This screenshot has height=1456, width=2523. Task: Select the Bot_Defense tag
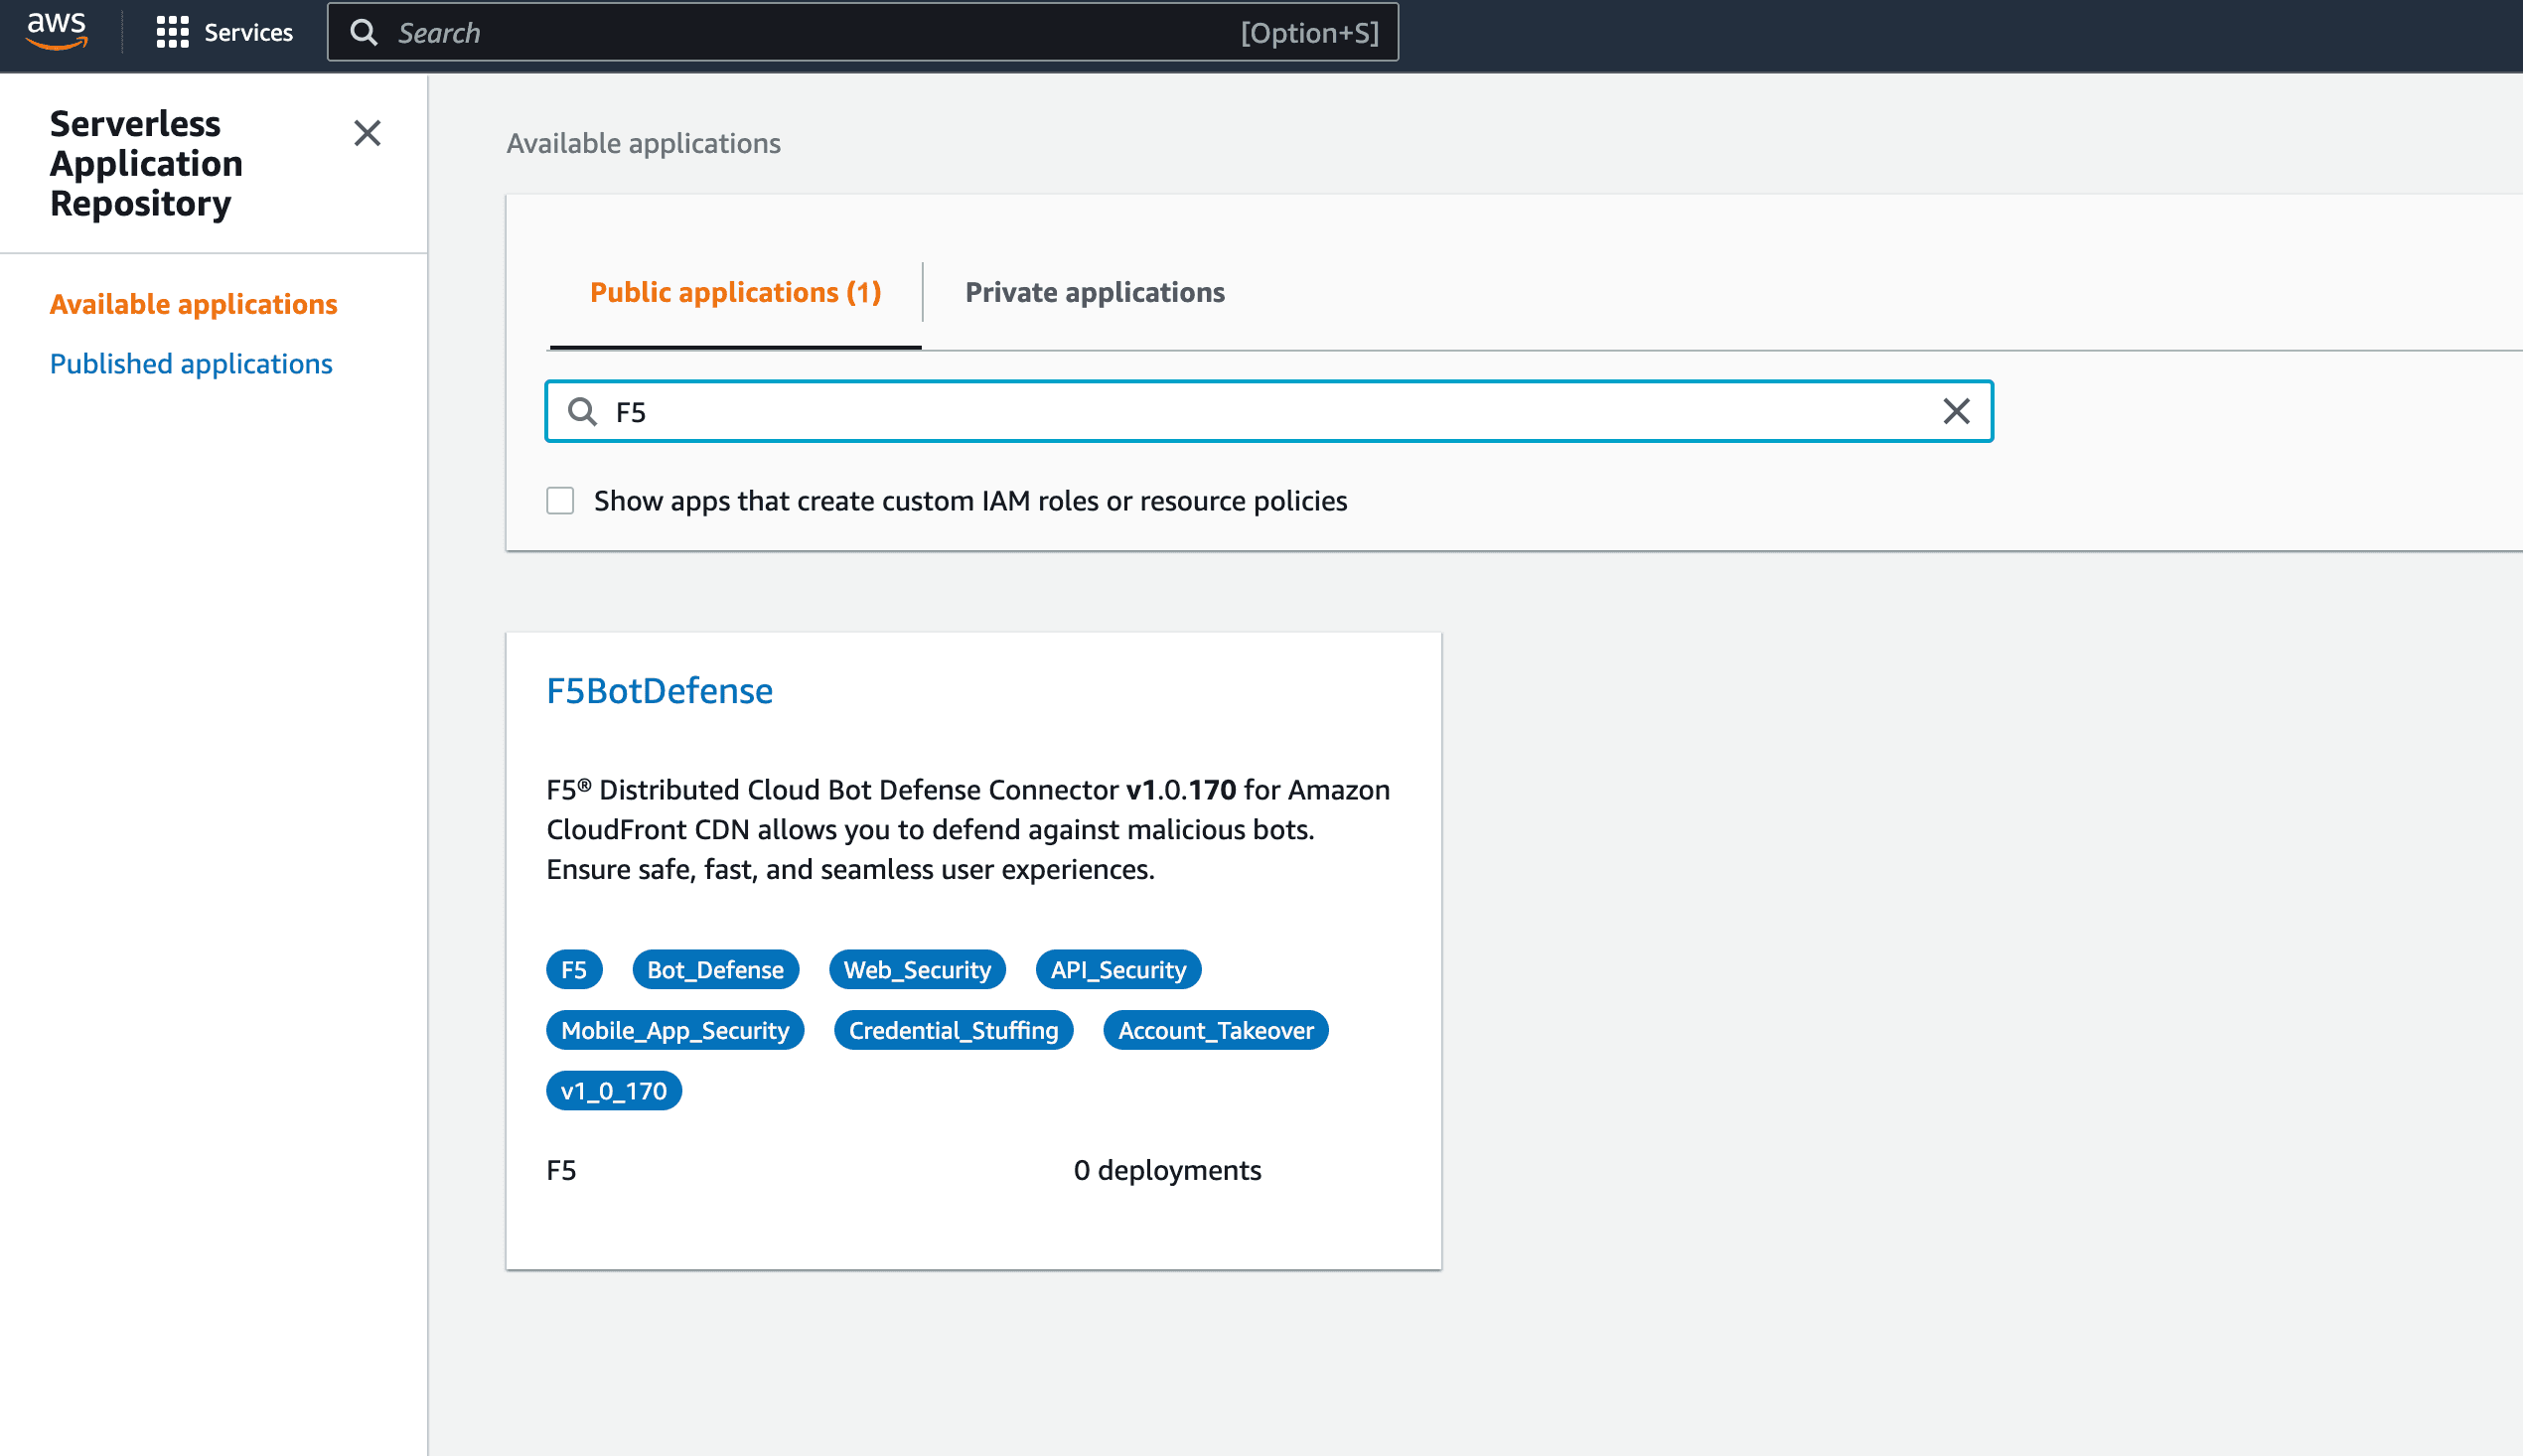pos(715,968)
